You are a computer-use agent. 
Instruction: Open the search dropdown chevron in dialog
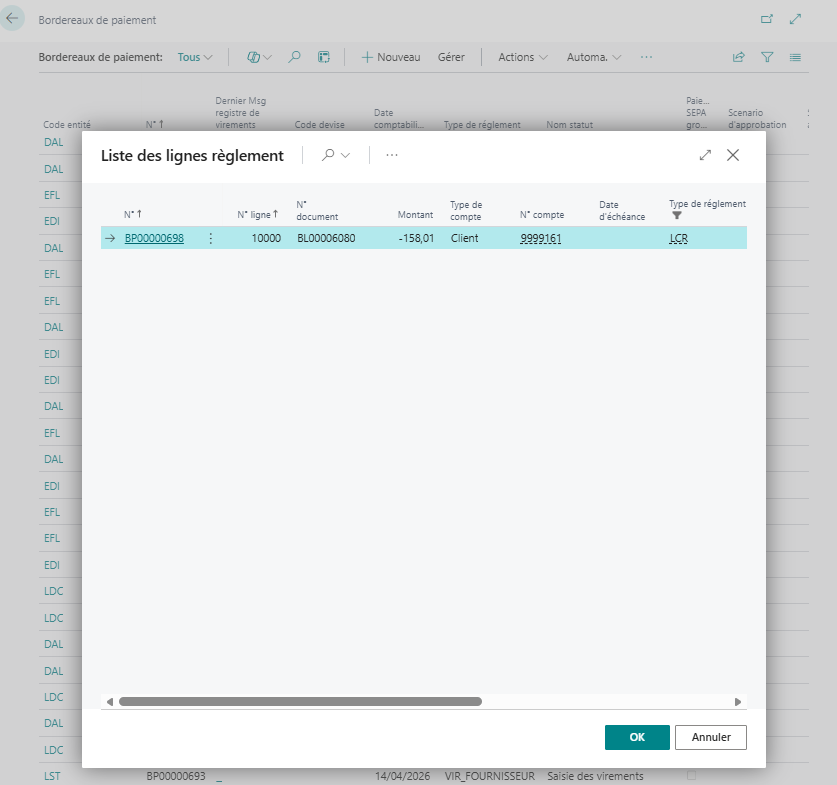(x=346, y=155)
